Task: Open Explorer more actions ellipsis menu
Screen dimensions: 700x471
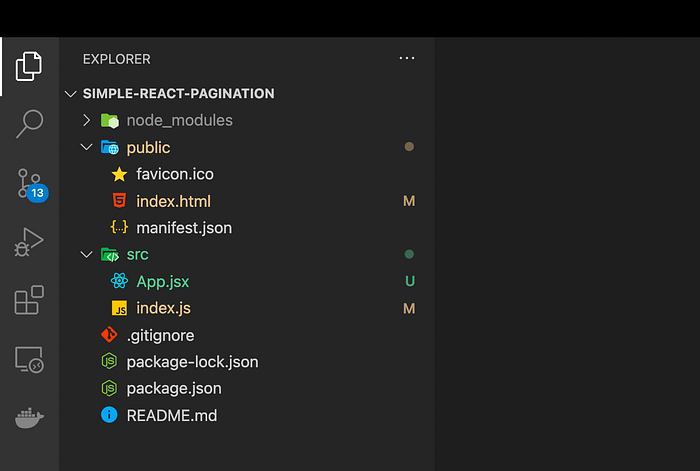Action: coord(407,58)
